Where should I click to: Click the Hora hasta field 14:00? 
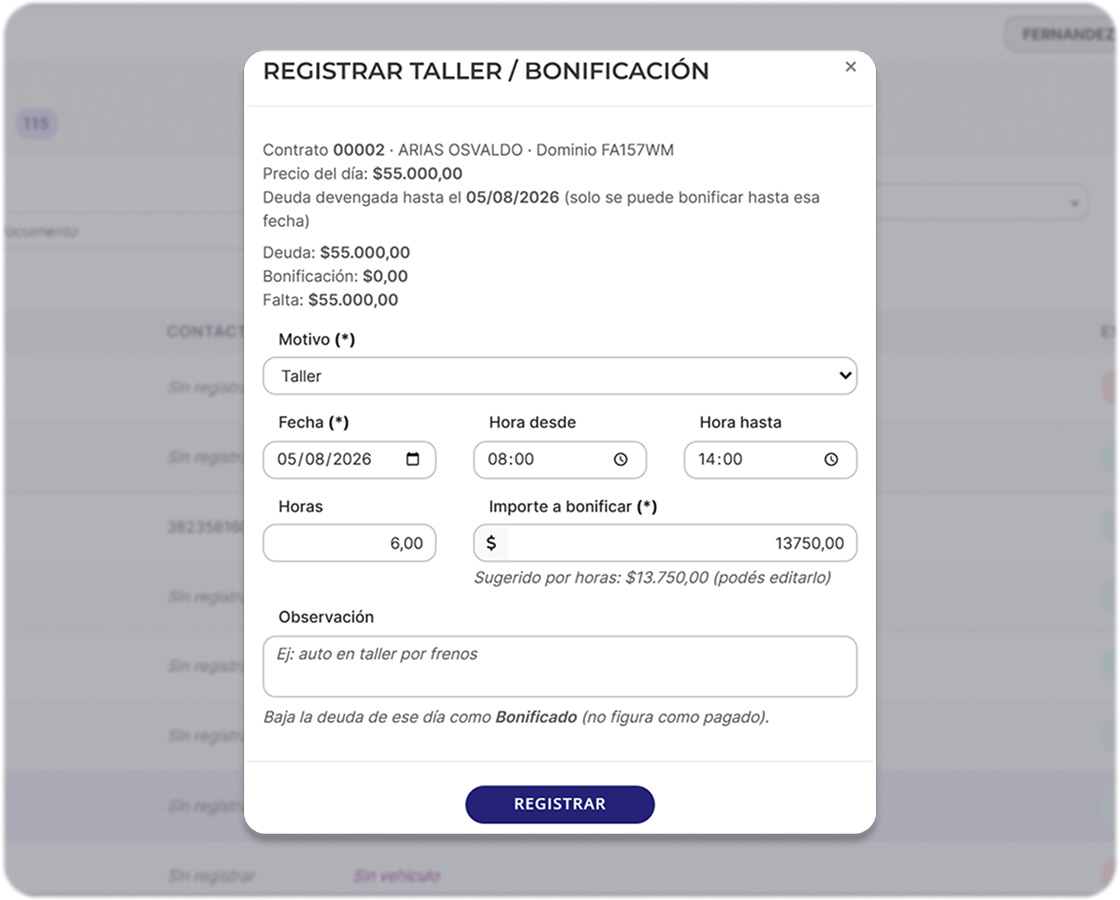770,460
